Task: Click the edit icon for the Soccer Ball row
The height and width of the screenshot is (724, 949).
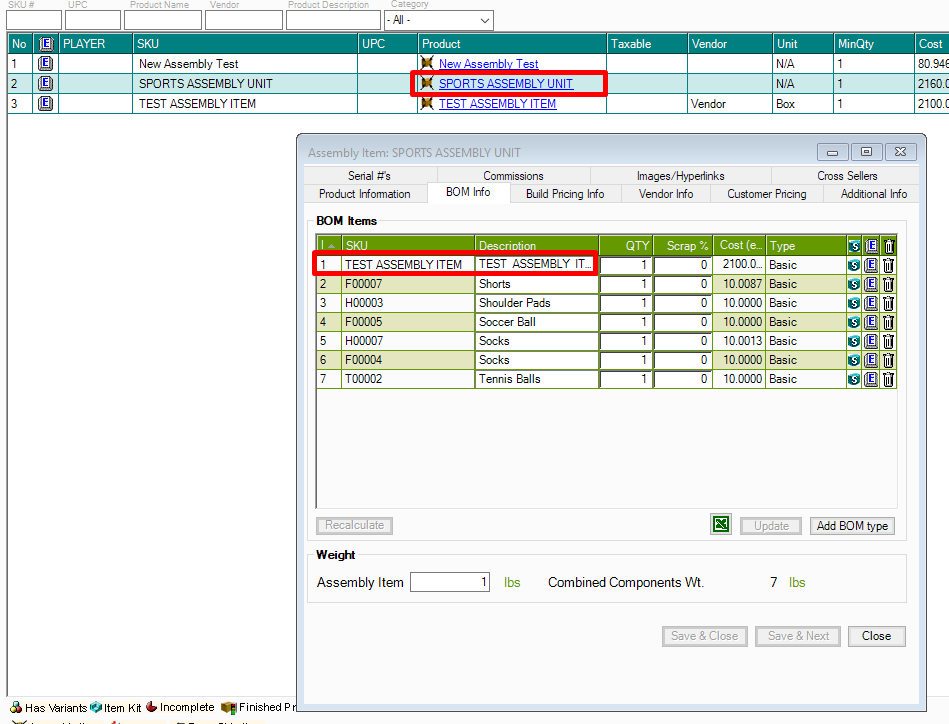Action: tap(871, 322)
